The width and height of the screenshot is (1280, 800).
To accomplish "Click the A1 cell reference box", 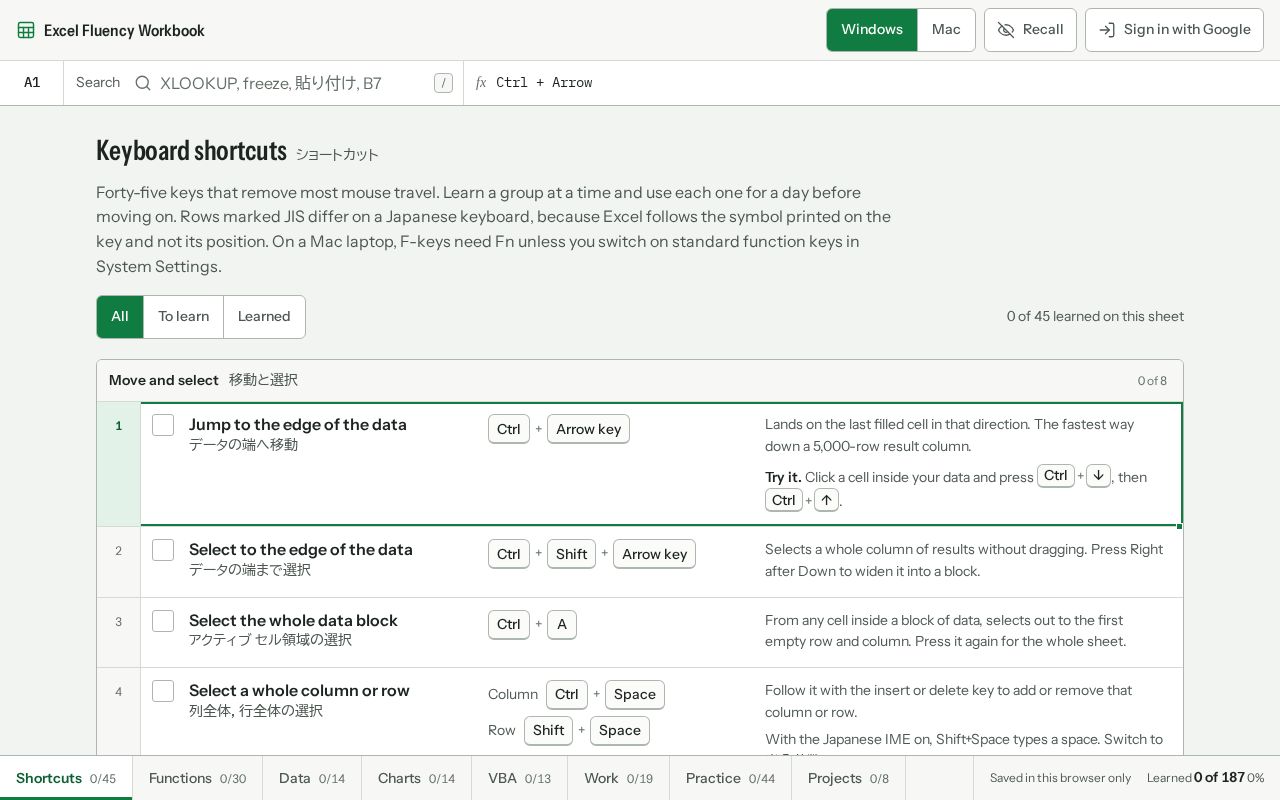I will [32, 83].
